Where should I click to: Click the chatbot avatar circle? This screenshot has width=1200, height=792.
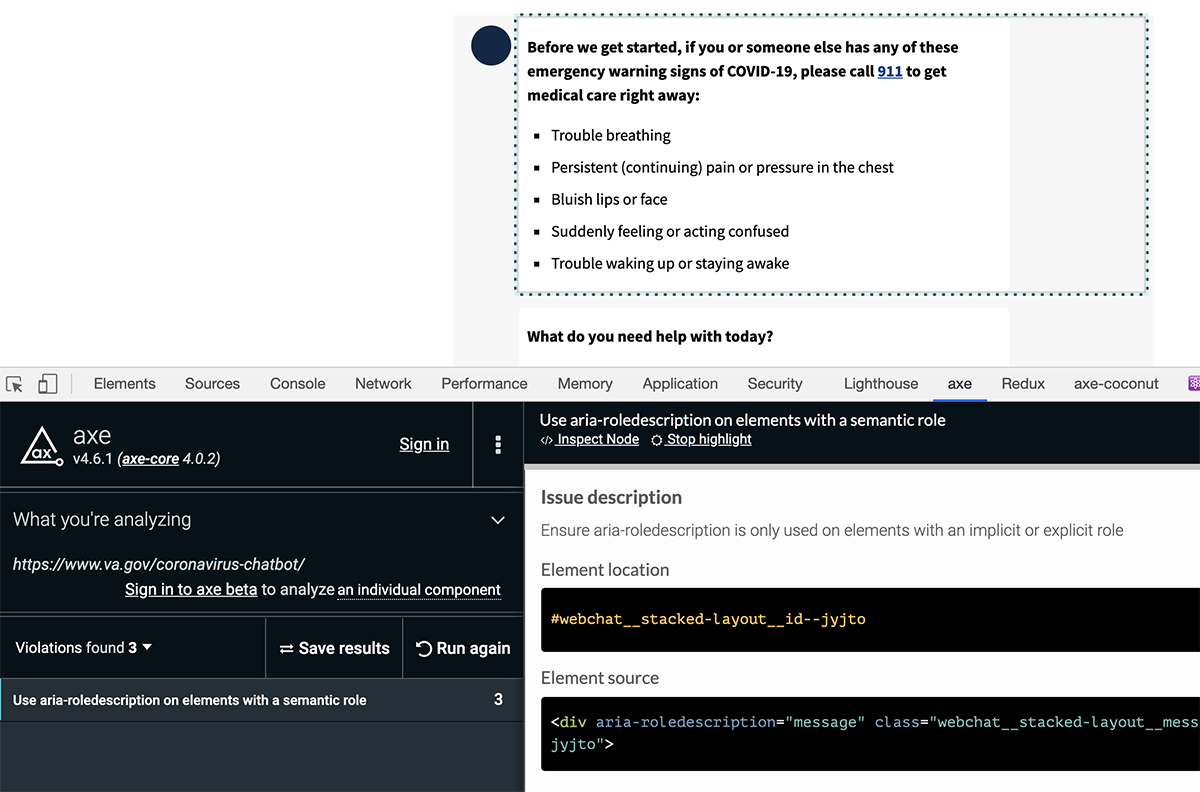pyautogui.click(x=491, y=45)
